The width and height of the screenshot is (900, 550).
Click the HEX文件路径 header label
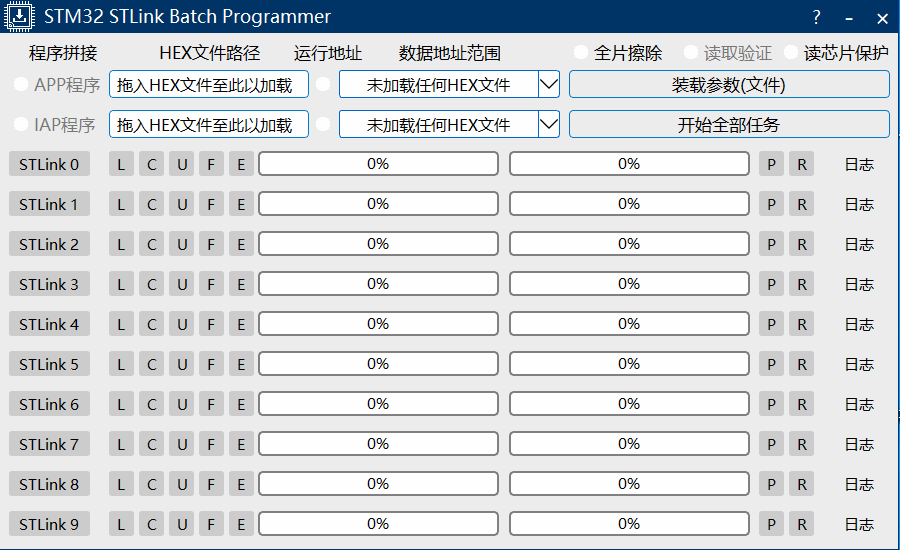[210, 53]
